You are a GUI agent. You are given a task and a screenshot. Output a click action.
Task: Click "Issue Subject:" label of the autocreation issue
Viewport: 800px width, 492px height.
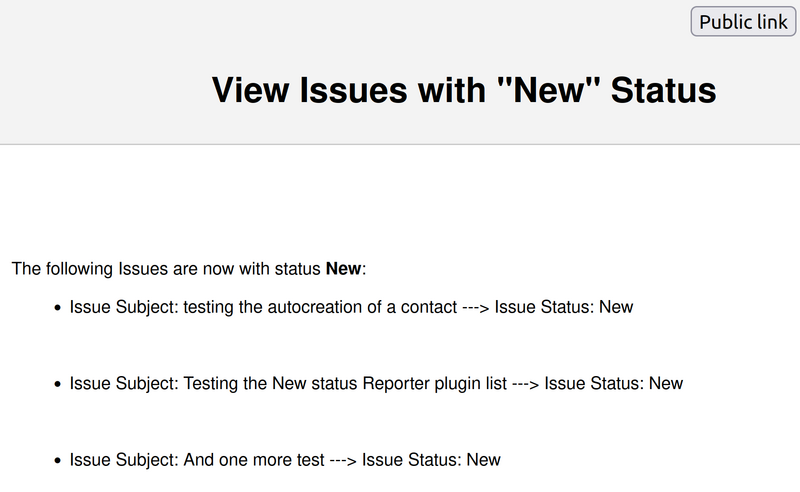pos(124,307)
